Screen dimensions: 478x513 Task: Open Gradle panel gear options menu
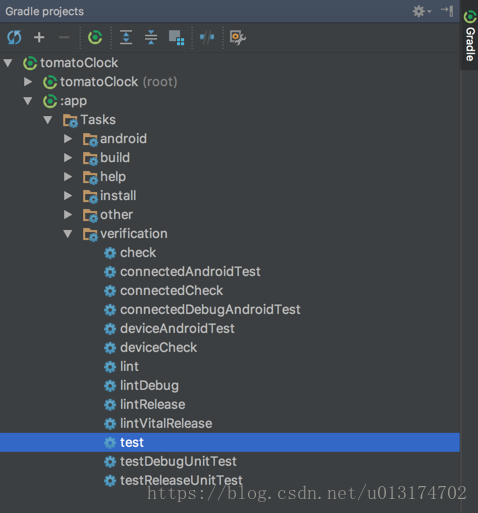click(422, 11)
